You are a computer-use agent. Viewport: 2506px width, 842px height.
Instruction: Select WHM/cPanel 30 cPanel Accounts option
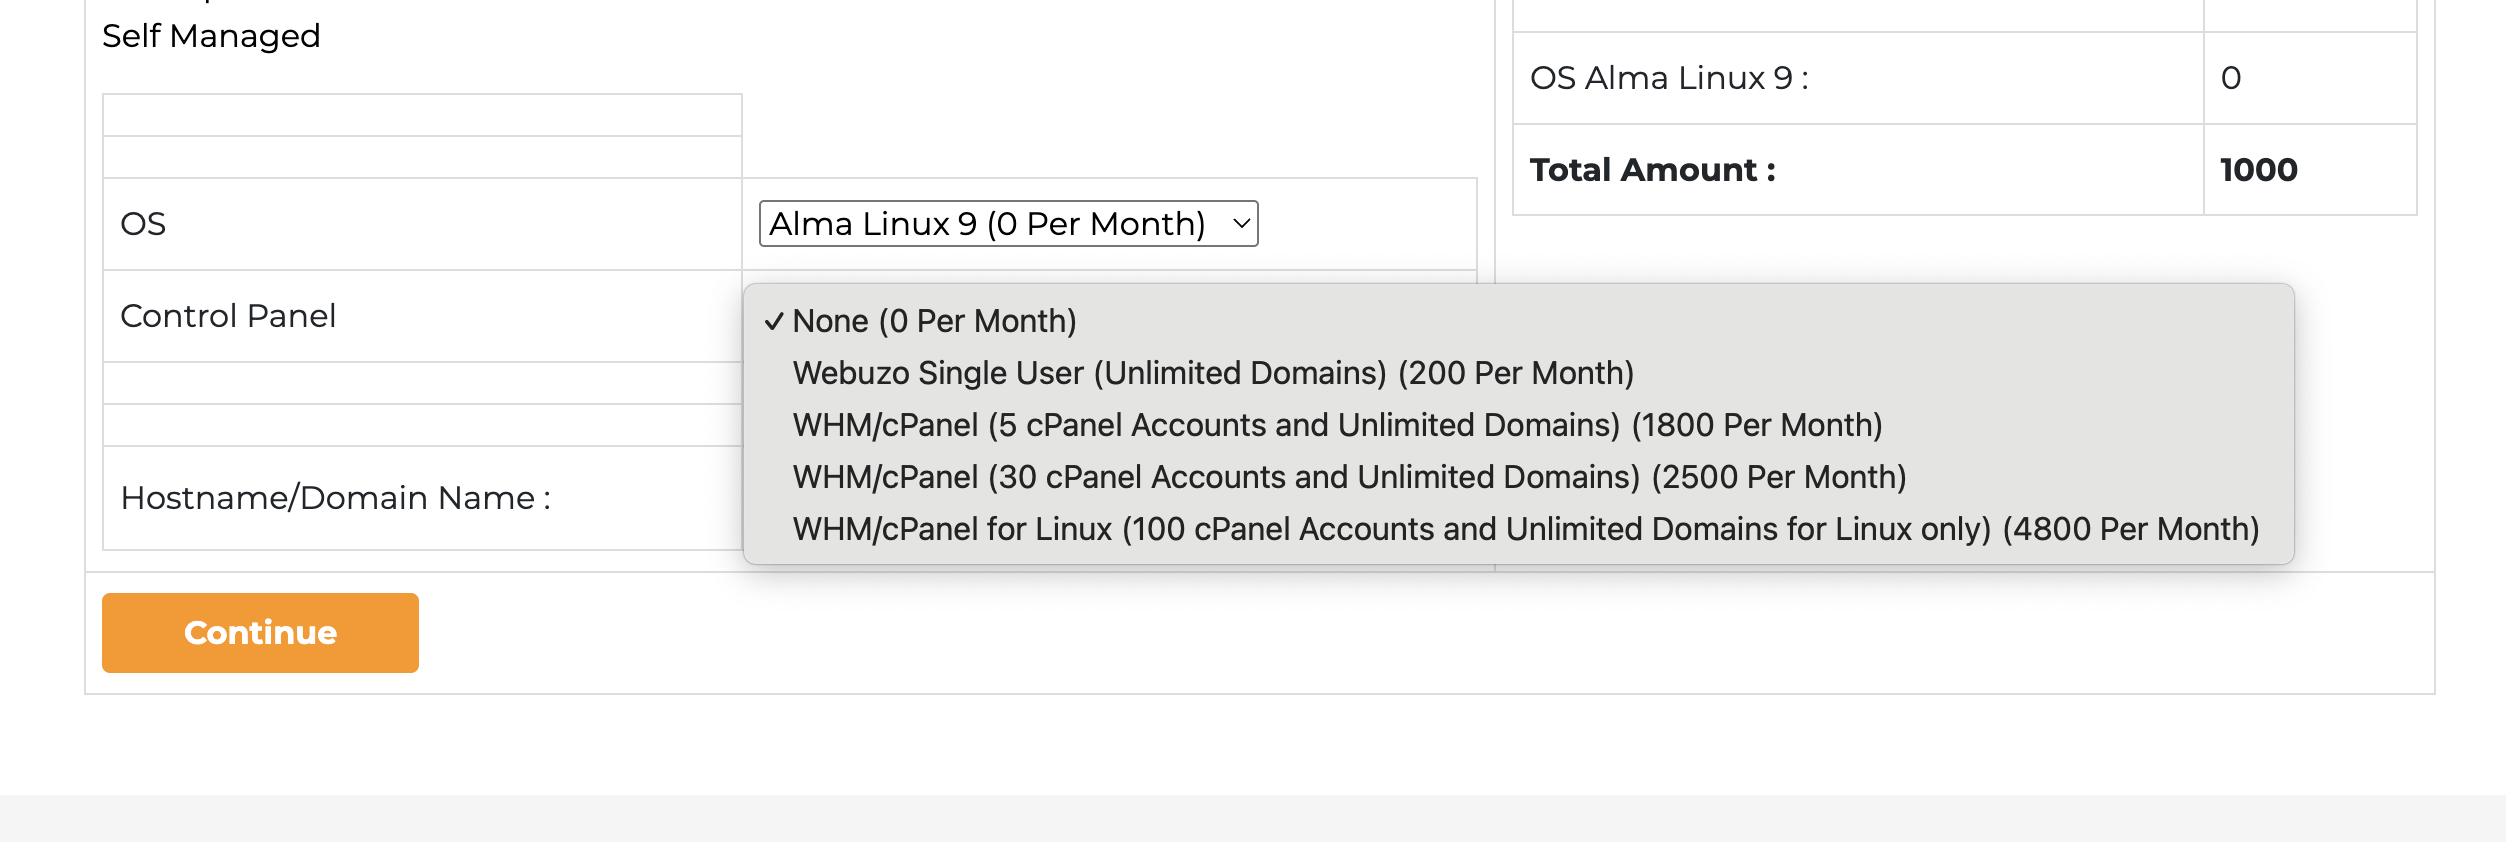click(x=1349, y=477)
